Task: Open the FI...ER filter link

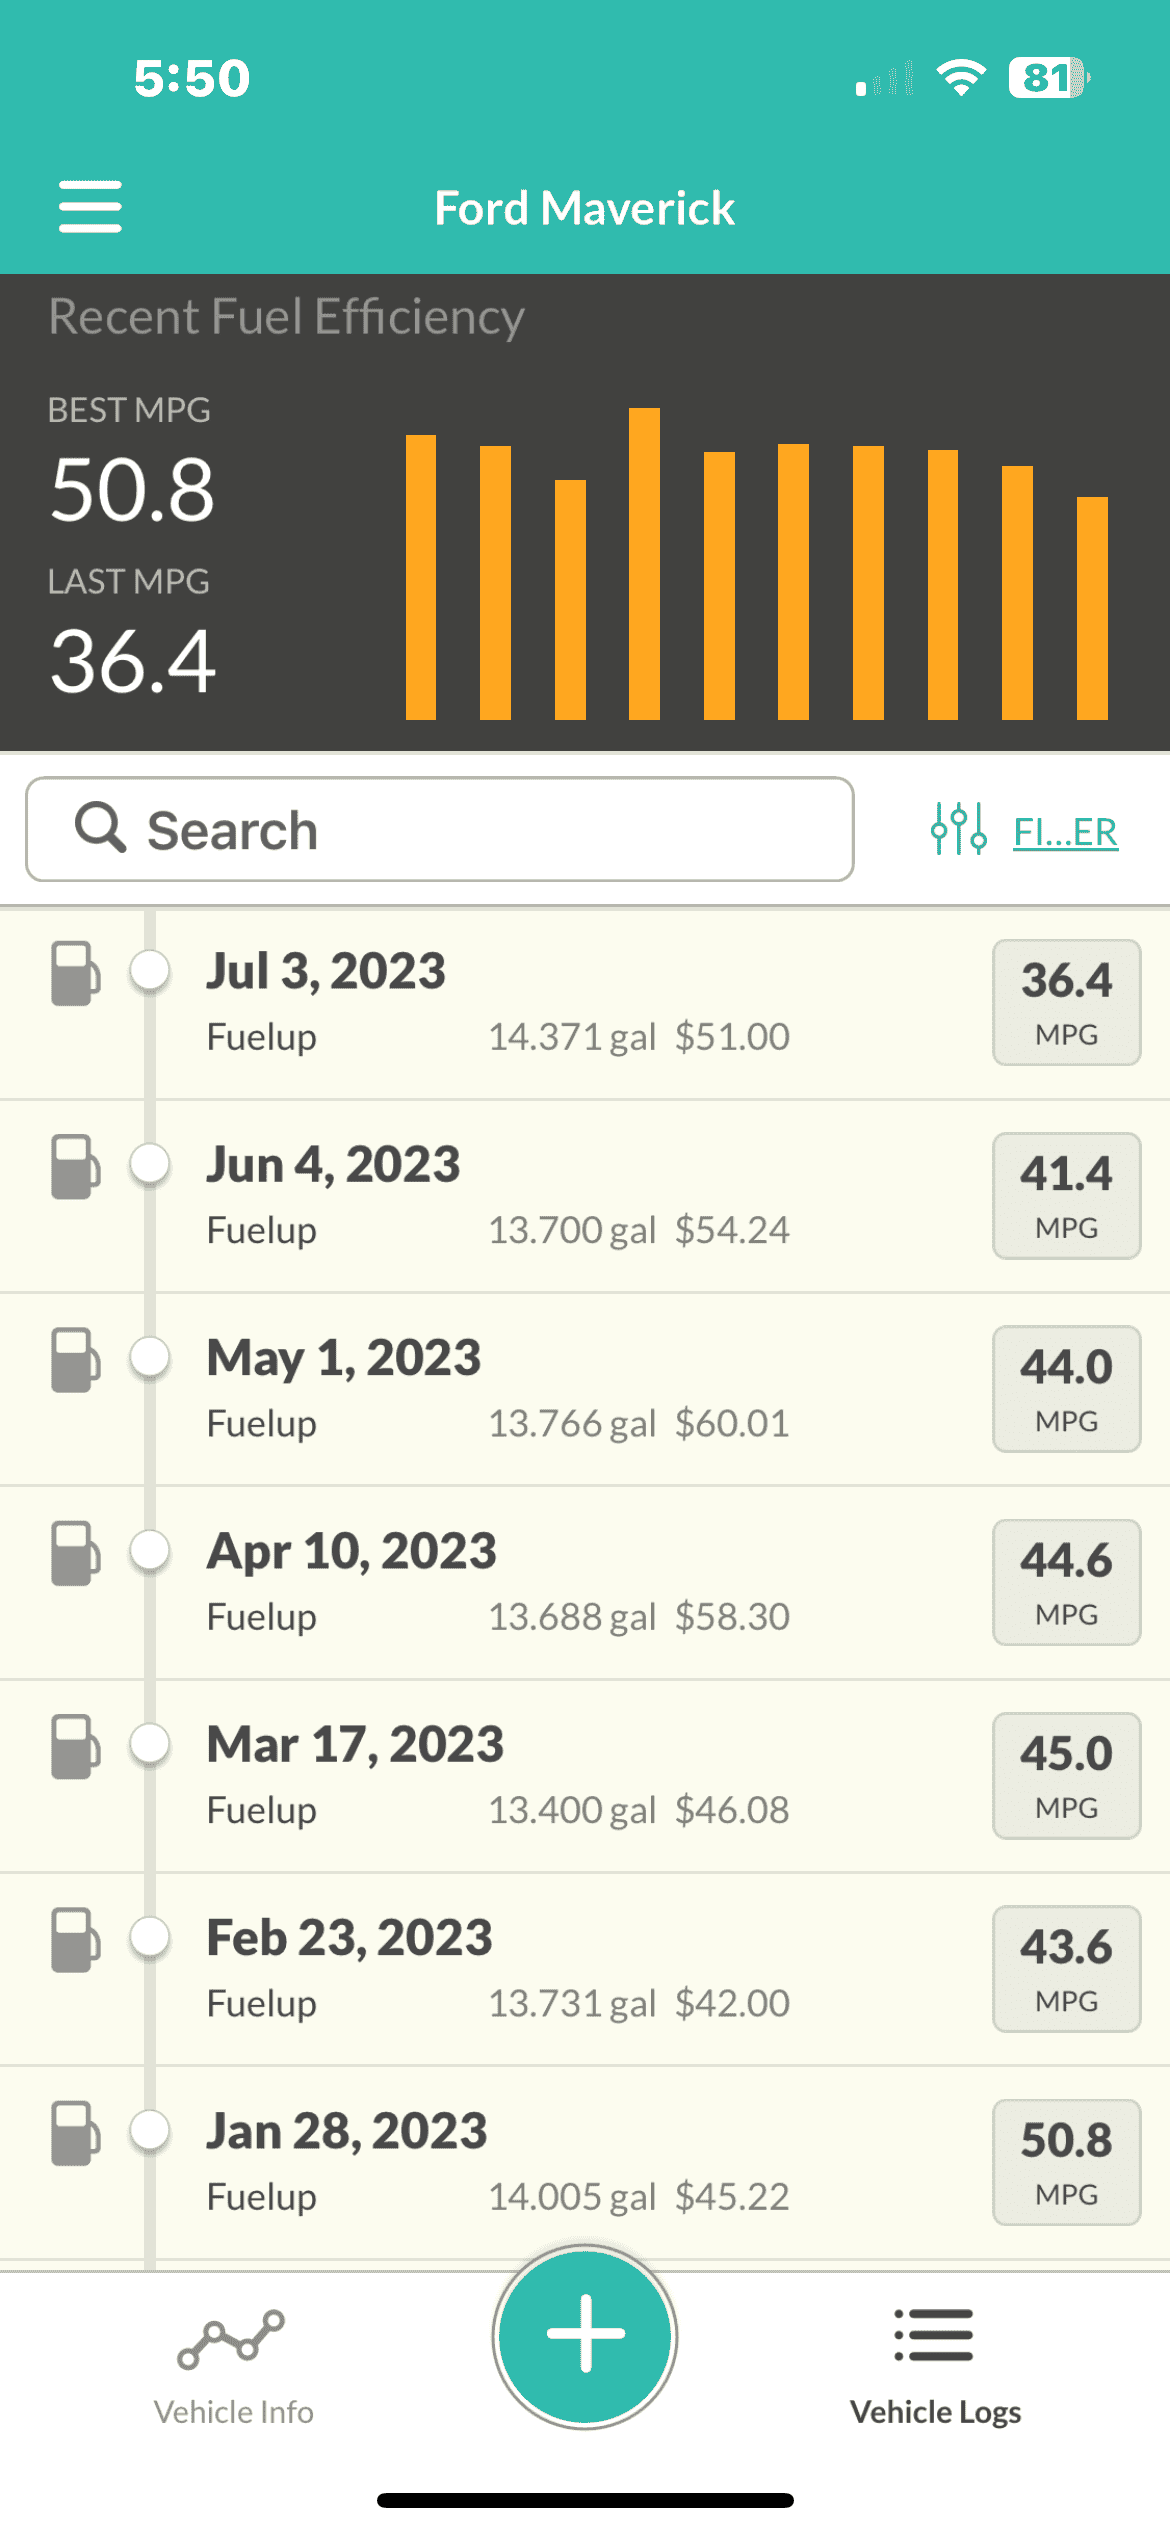Action: [1065, 832]
